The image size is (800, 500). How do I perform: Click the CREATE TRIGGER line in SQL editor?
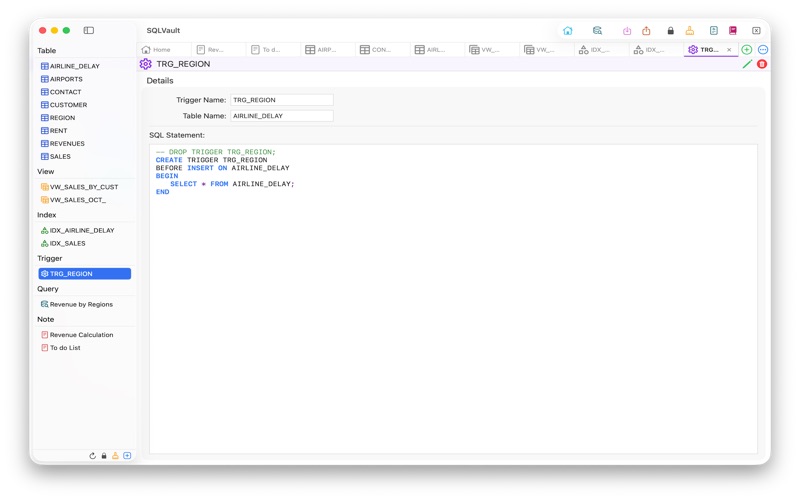211,160
